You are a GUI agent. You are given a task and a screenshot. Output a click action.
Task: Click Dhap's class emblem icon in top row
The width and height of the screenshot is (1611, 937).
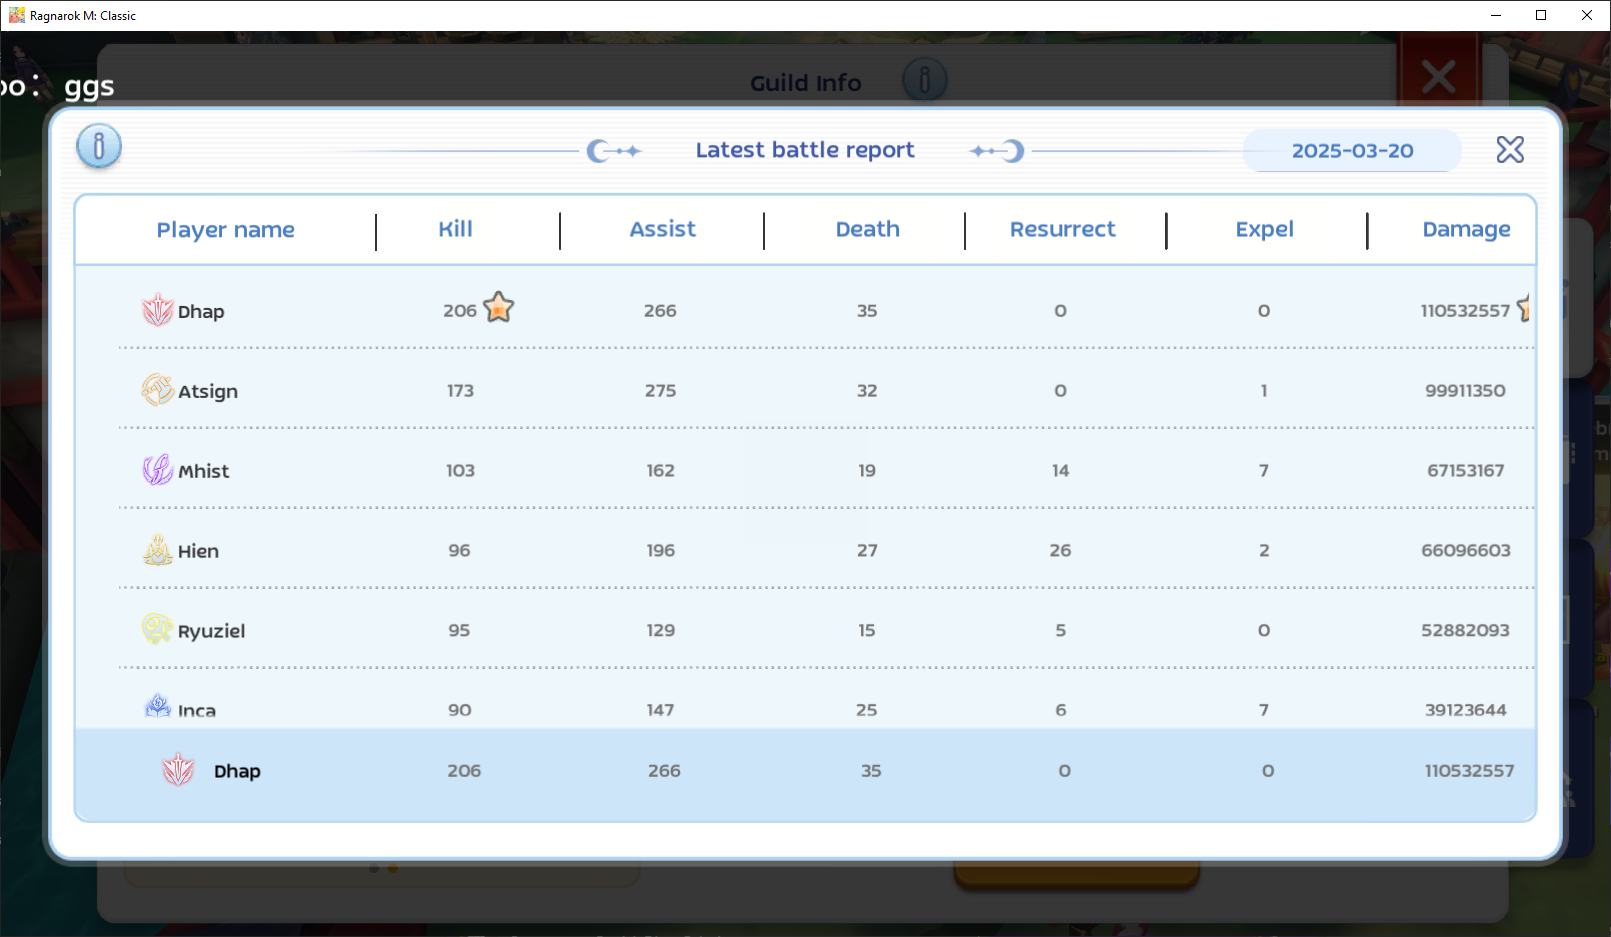pyautogui.click(x=157, y=310)
